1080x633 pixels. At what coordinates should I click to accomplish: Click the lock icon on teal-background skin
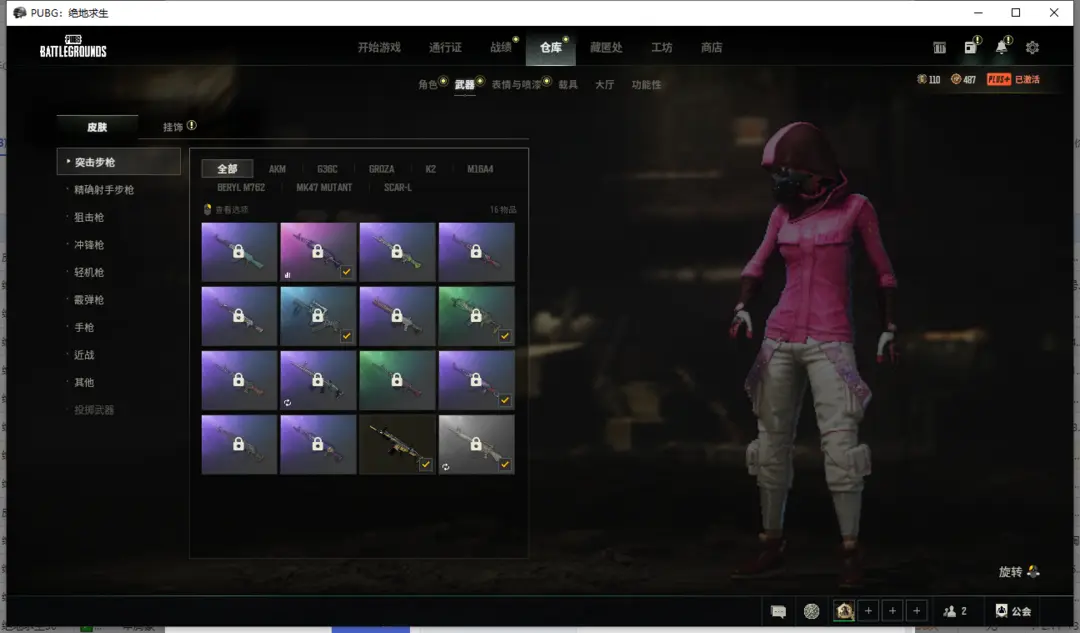pos(318,315)
